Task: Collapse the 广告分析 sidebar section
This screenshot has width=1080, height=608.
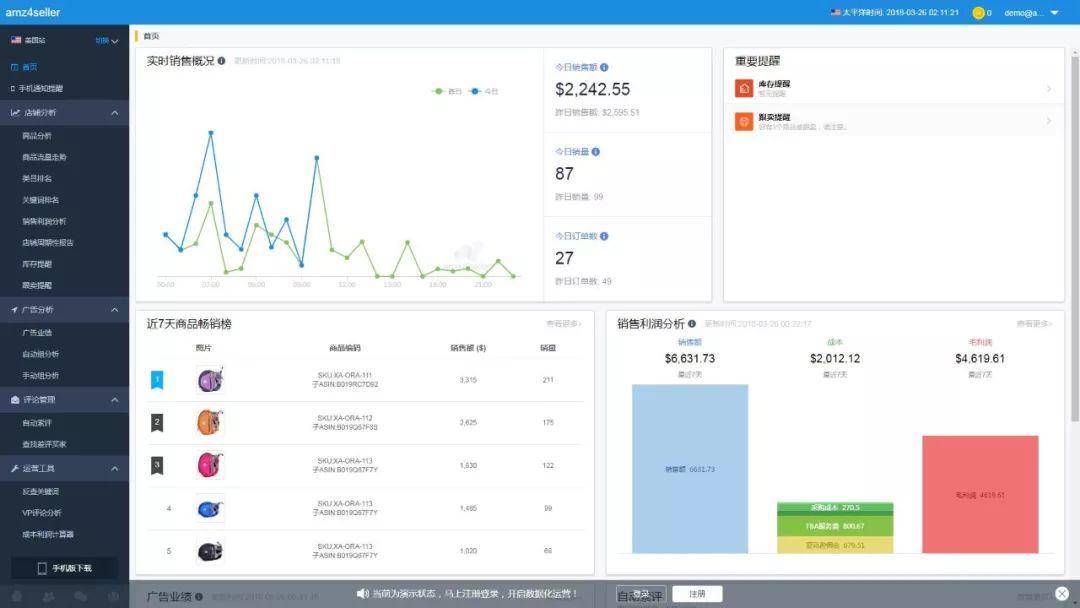Action: [114, 310]
